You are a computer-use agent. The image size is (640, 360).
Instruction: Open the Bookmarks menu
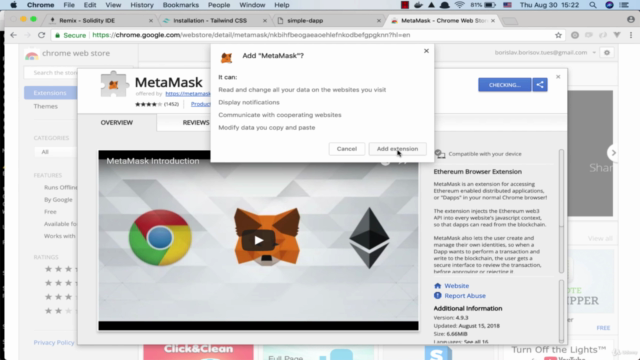(180, 5)
